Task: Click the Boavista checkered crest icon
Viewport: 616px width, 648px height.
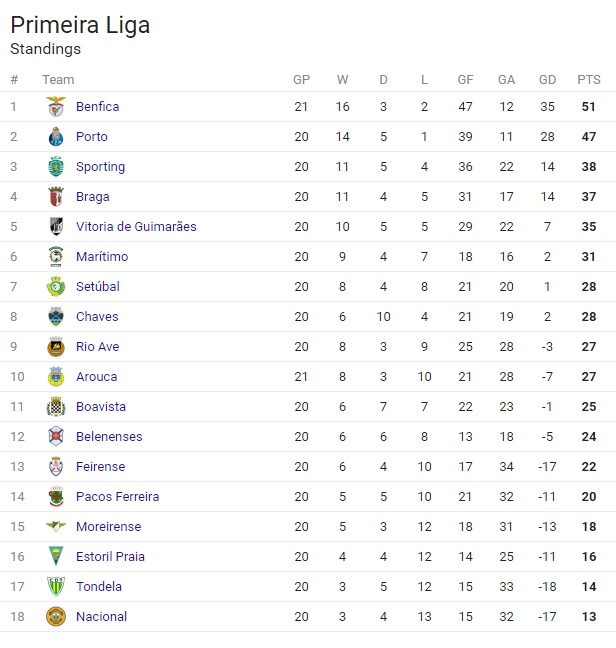Action: coord(56,407)
